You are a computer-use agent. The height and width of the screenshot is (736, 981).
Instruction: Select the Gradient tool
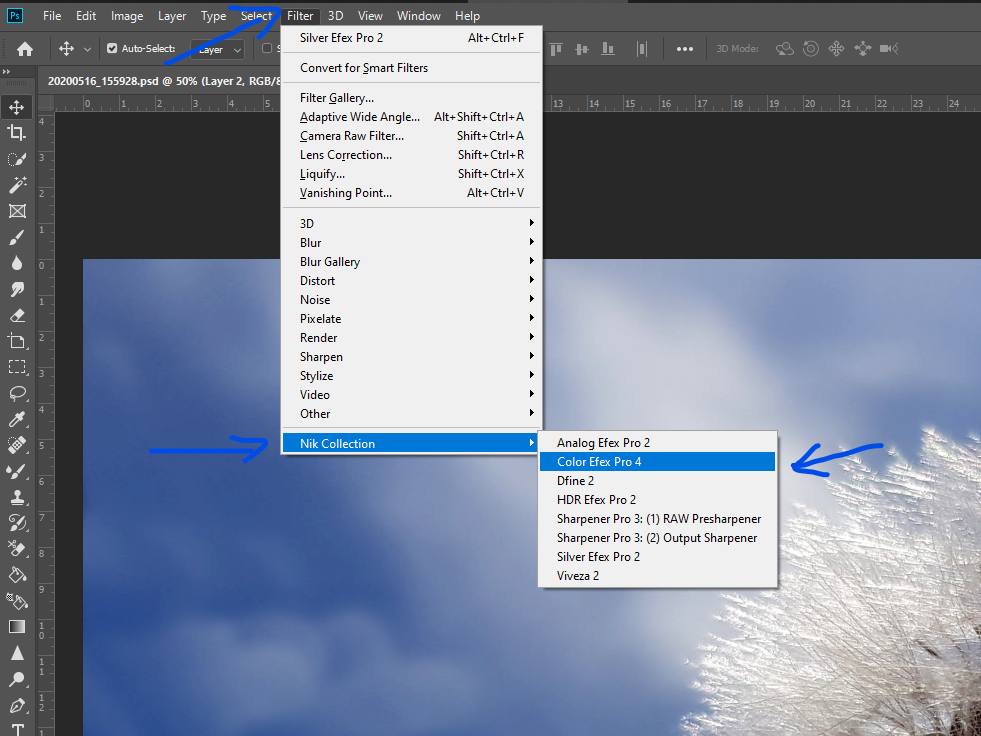click(17, 626)
